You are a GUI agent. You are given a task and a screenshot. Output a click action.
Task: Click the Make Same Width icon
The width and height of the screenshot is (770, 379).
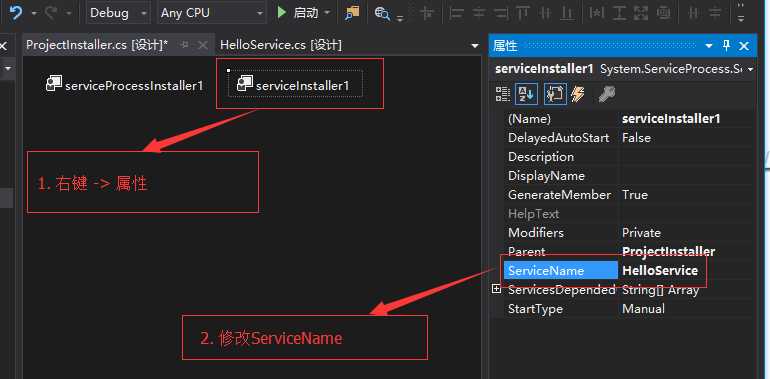597,13
